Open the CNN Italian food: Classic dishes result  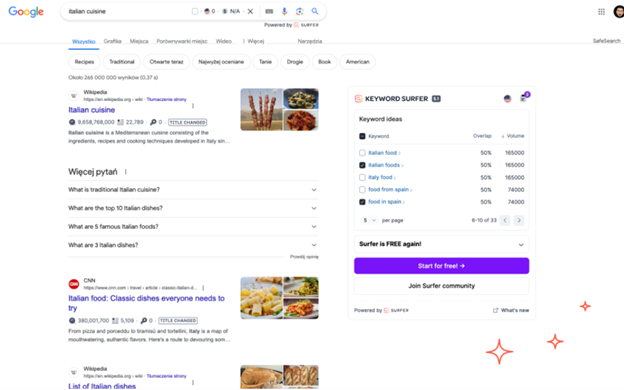tap(146, 303)
